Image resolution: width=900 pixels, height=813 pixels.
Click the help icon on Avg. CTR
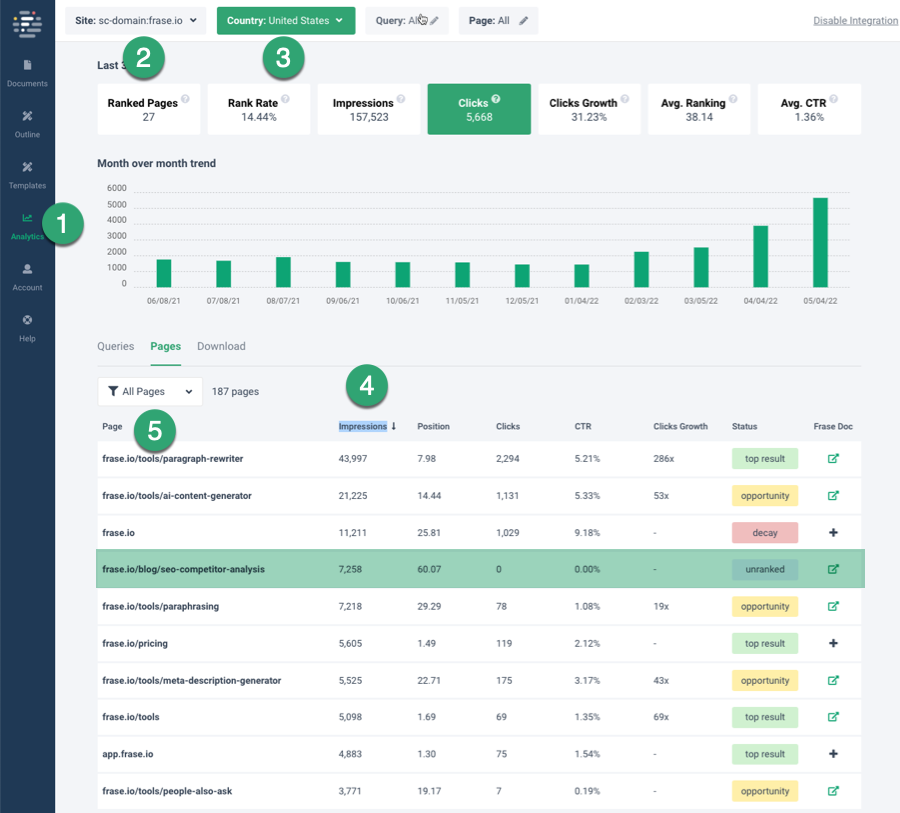click(x=833, y=99)
